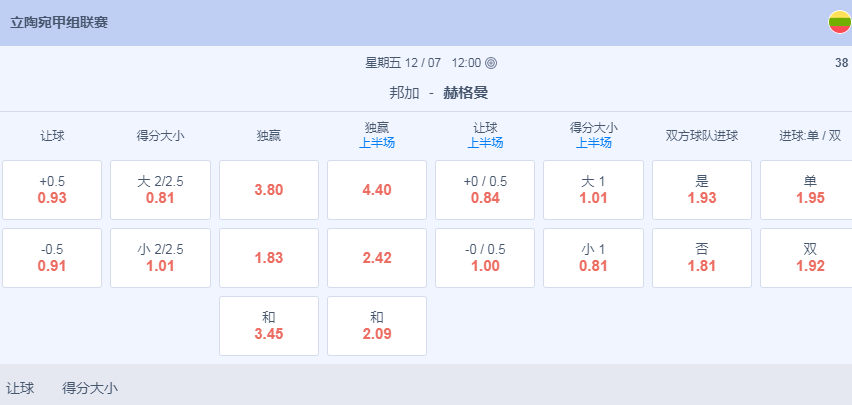The image size is (852, 405).
Task: Choose first-half draw 和 at 2.09
Action: coord(377,326)
